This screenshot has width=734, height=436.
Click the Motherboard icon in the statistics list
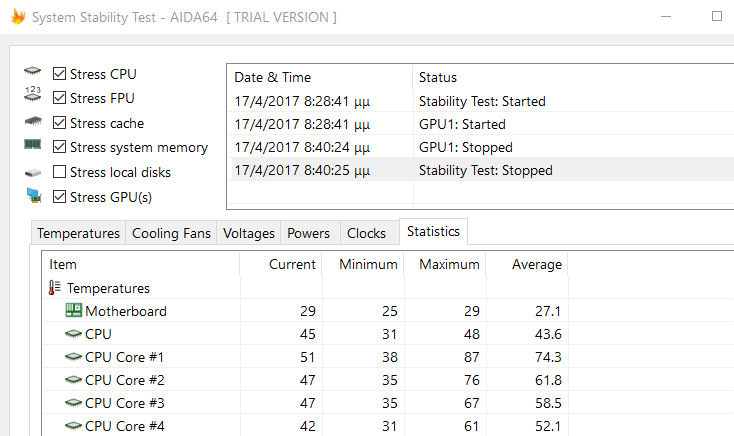[x=73, y=310]
